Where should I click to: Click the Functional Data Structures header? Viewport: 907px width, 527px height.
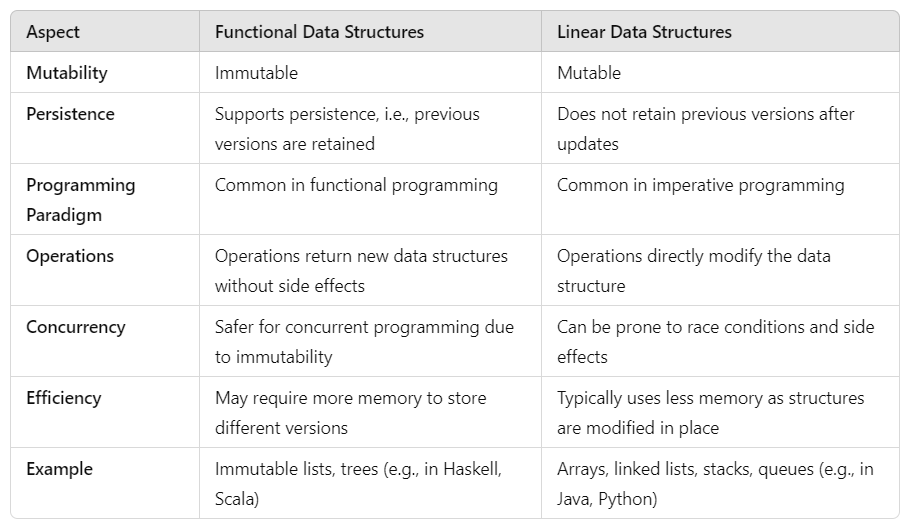click(x=319, y=32)
